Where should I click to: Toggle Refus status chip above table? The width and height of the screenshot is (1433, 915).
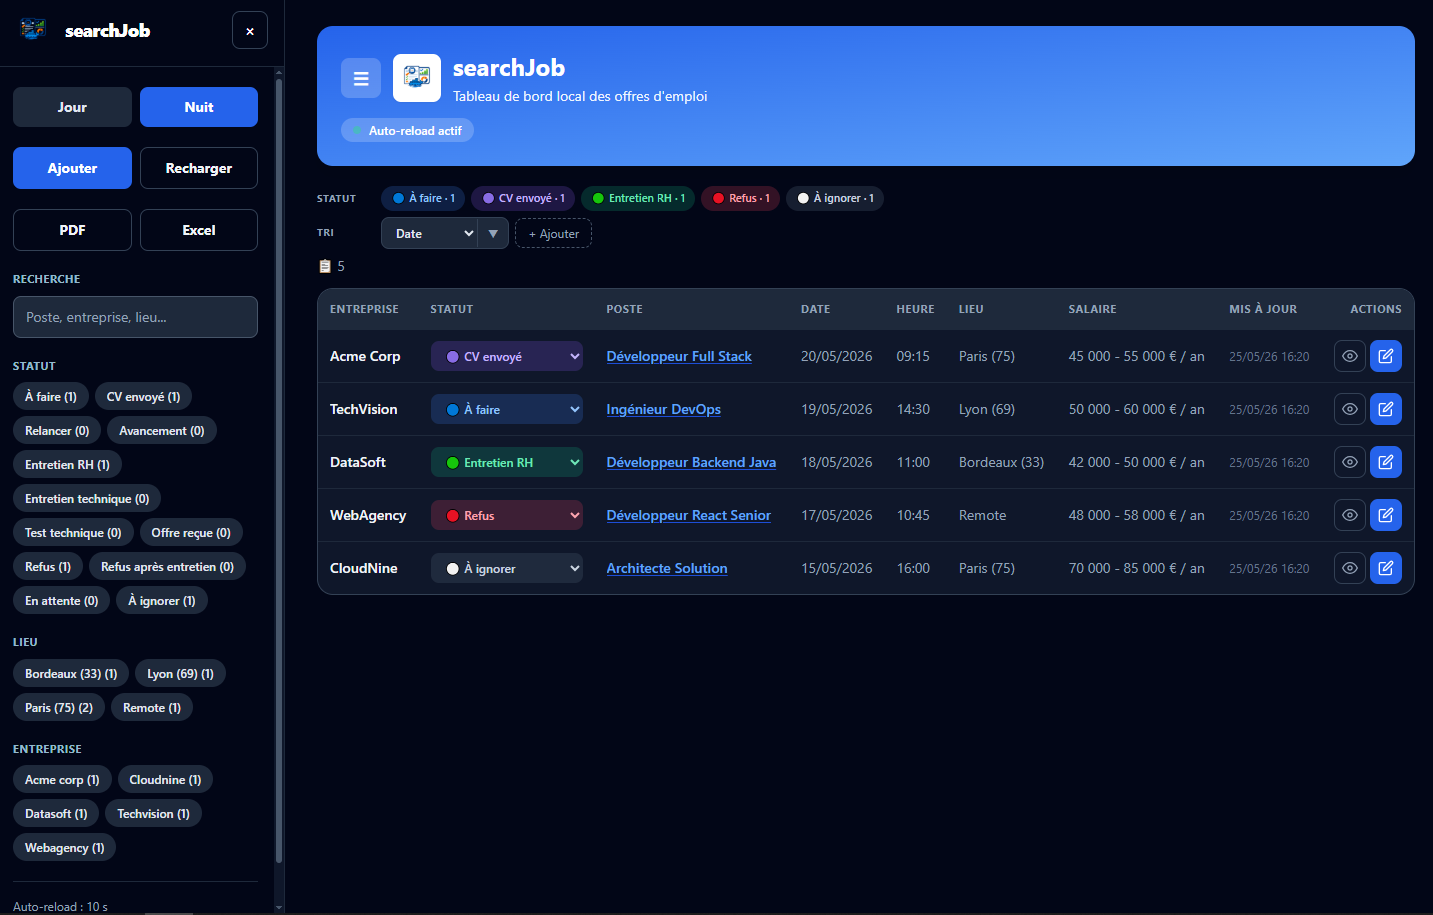pos(740,198)
